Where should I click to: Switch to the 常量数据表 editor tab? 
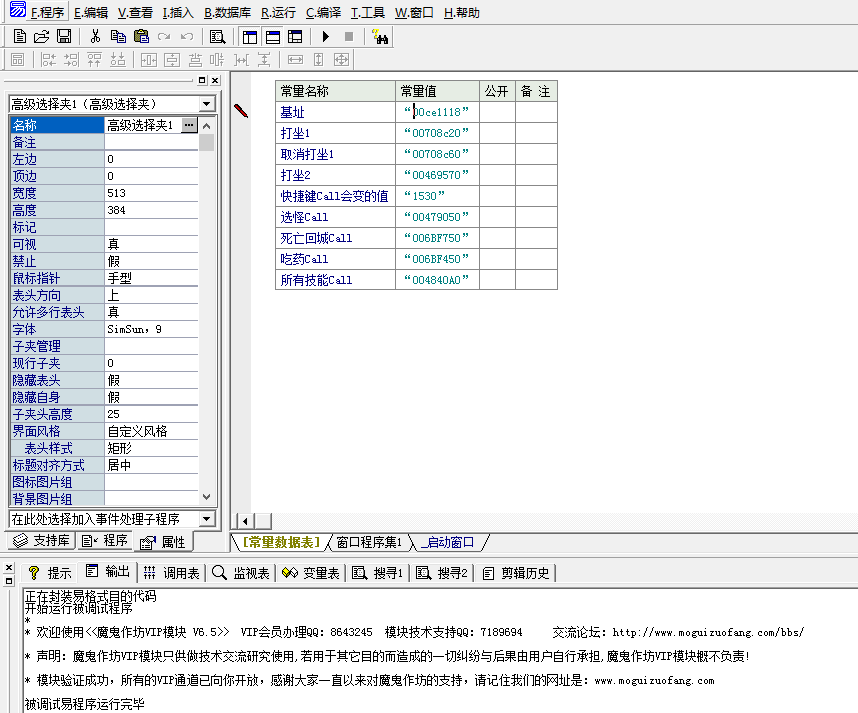(x=281, y=542)
